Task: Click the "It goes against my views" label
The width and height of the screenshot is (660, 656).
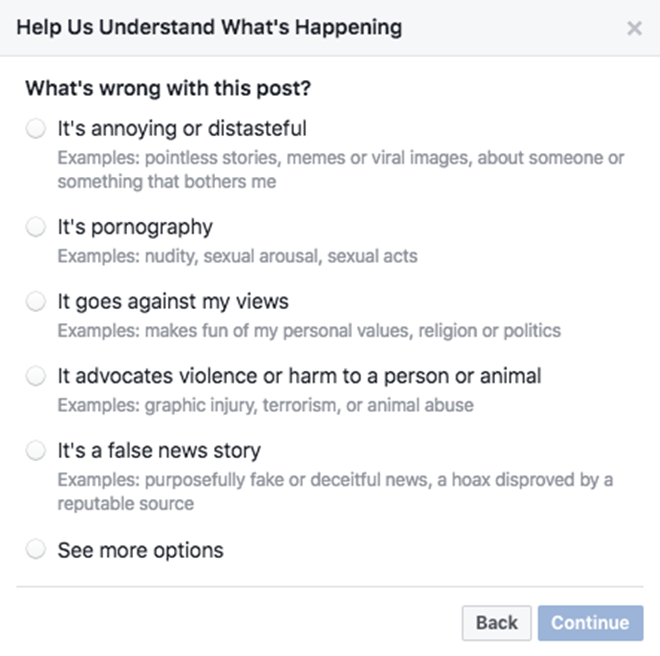Action: click(173, 302)
